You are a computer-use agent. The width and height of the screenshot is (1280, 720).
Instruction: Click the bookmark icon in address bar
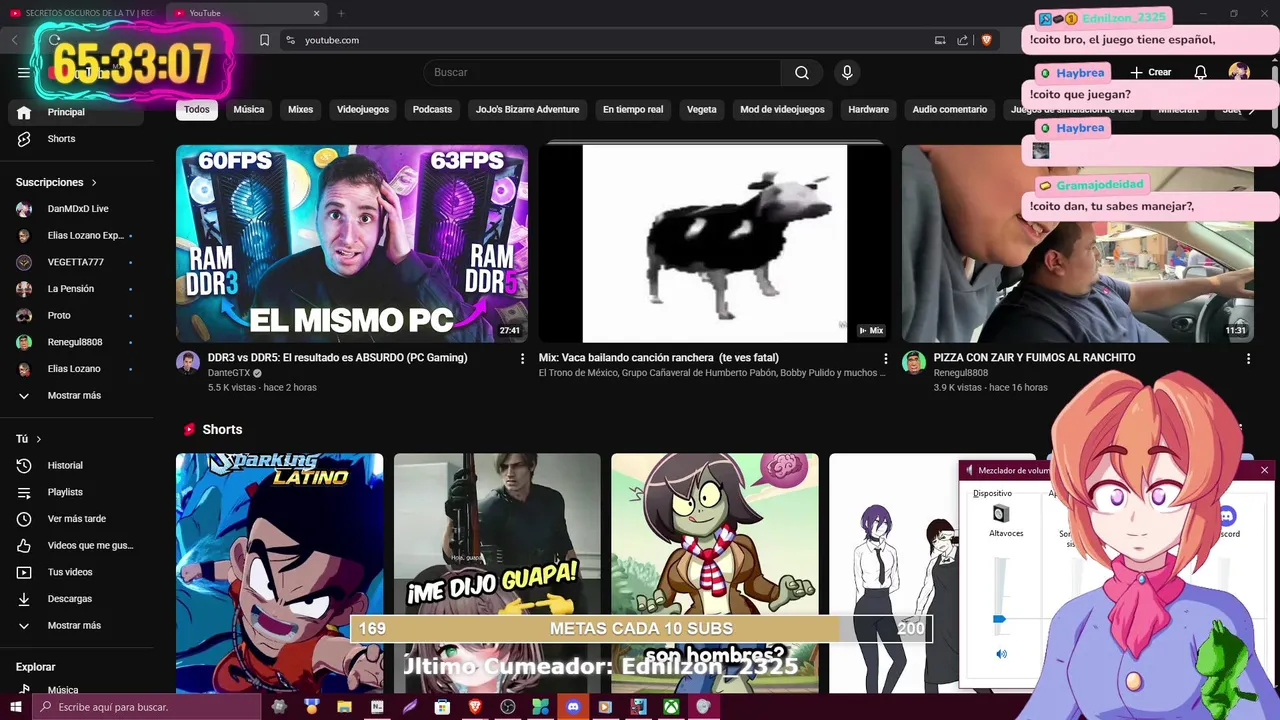(264, 40)
